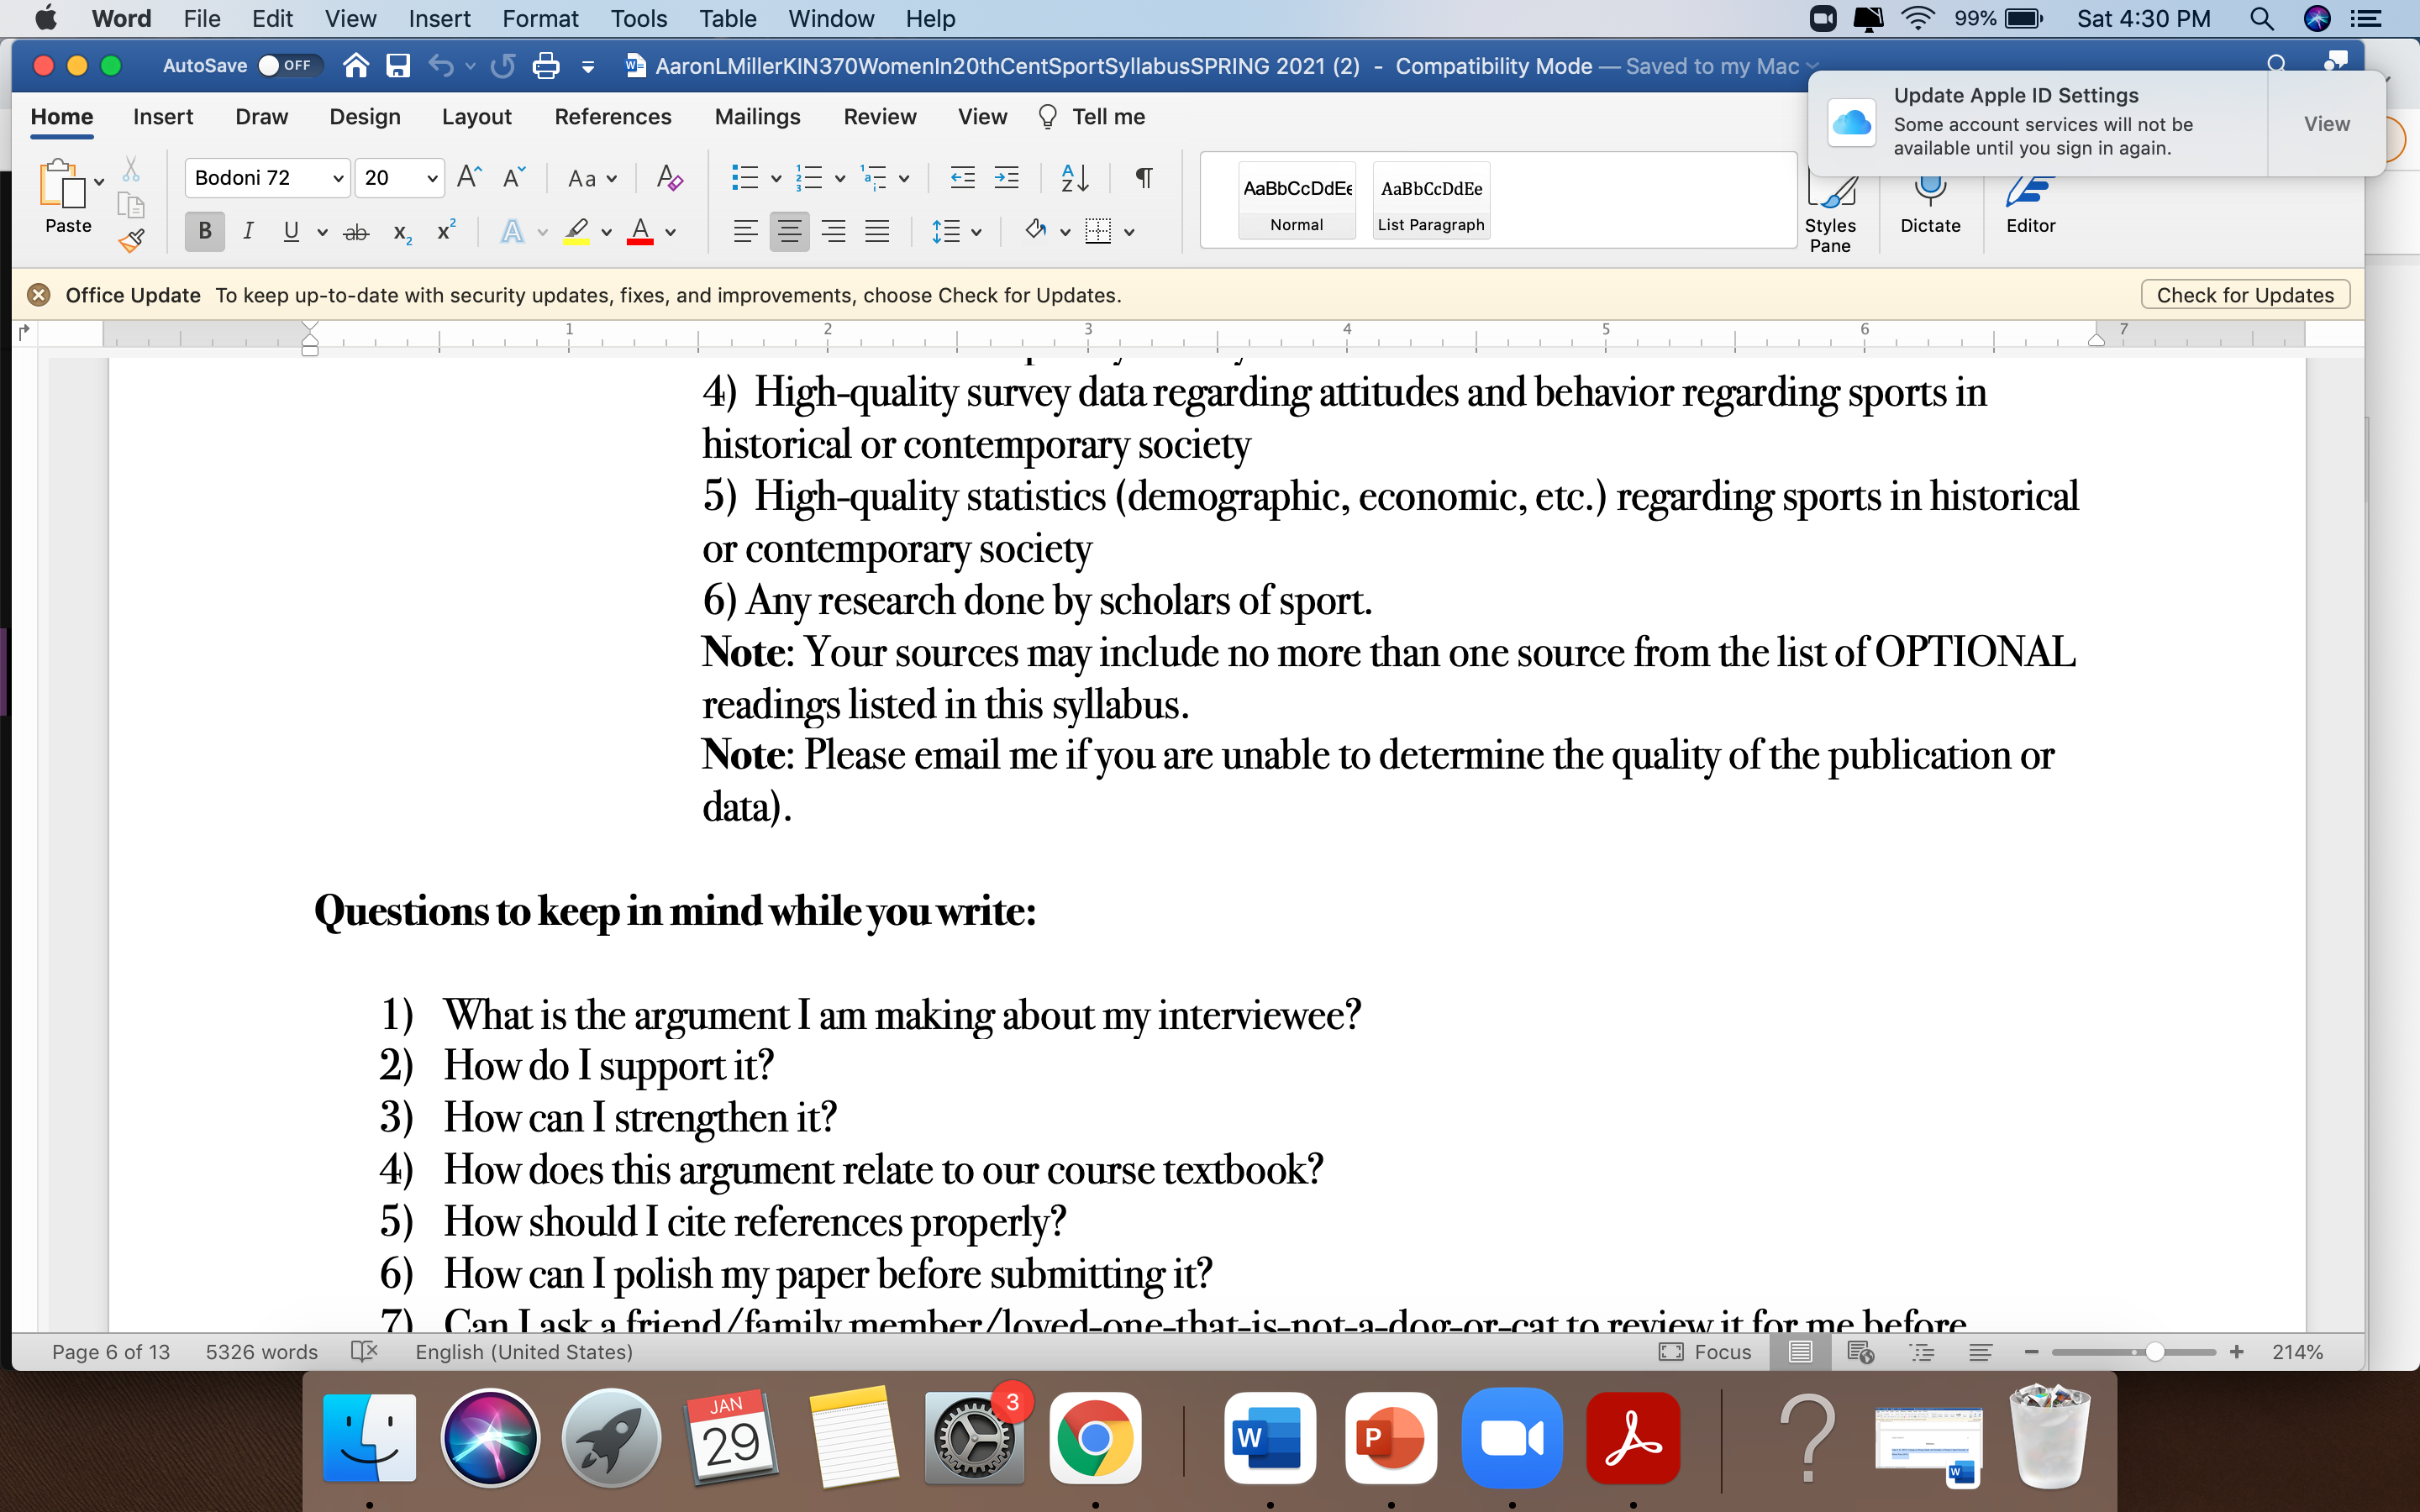Justify the text
Image resolution: width=2420 pixels, height=1512 pixels.
877,232
